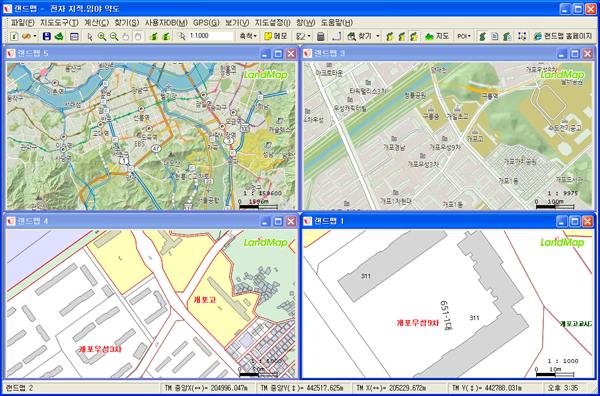Activate the 랜드맵 4 window title bar
Image resolution: width=600 pixels, height=396 pixels.
[x=133, y=221]
